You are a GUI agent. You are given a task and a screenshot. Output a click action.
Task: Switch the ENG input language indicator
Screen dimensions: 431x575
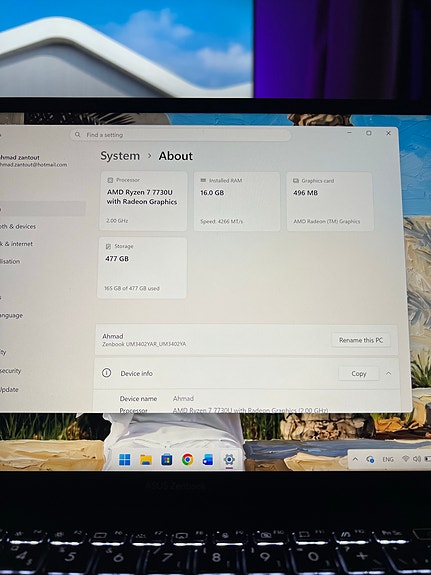(388, 459)
